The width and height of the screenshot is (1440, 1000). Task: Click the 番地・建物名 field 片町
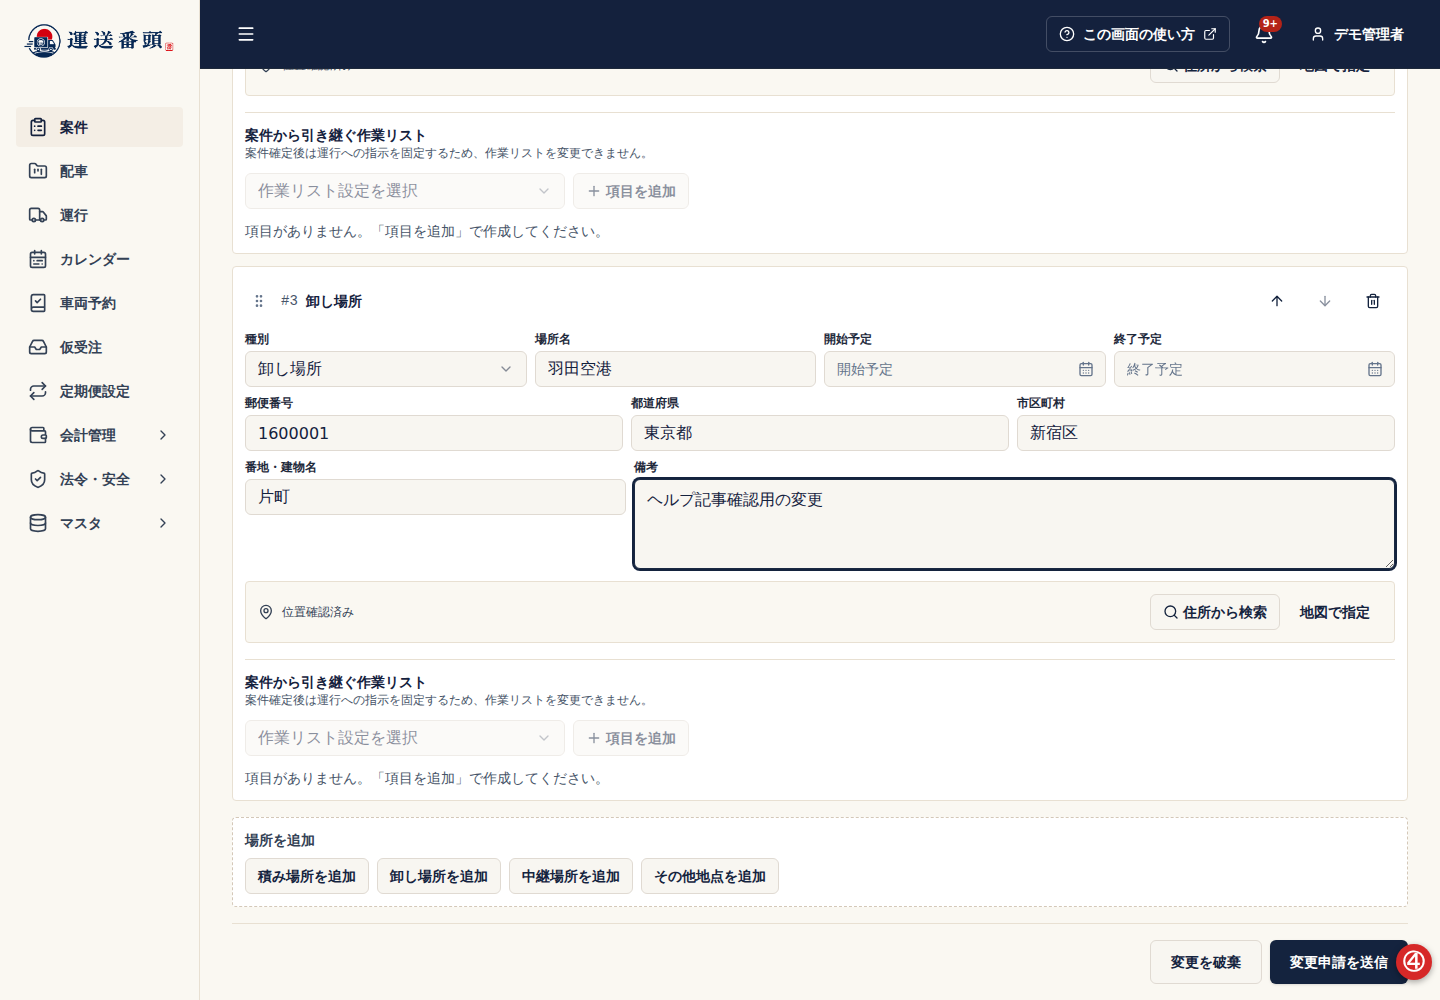coord(435,497)
